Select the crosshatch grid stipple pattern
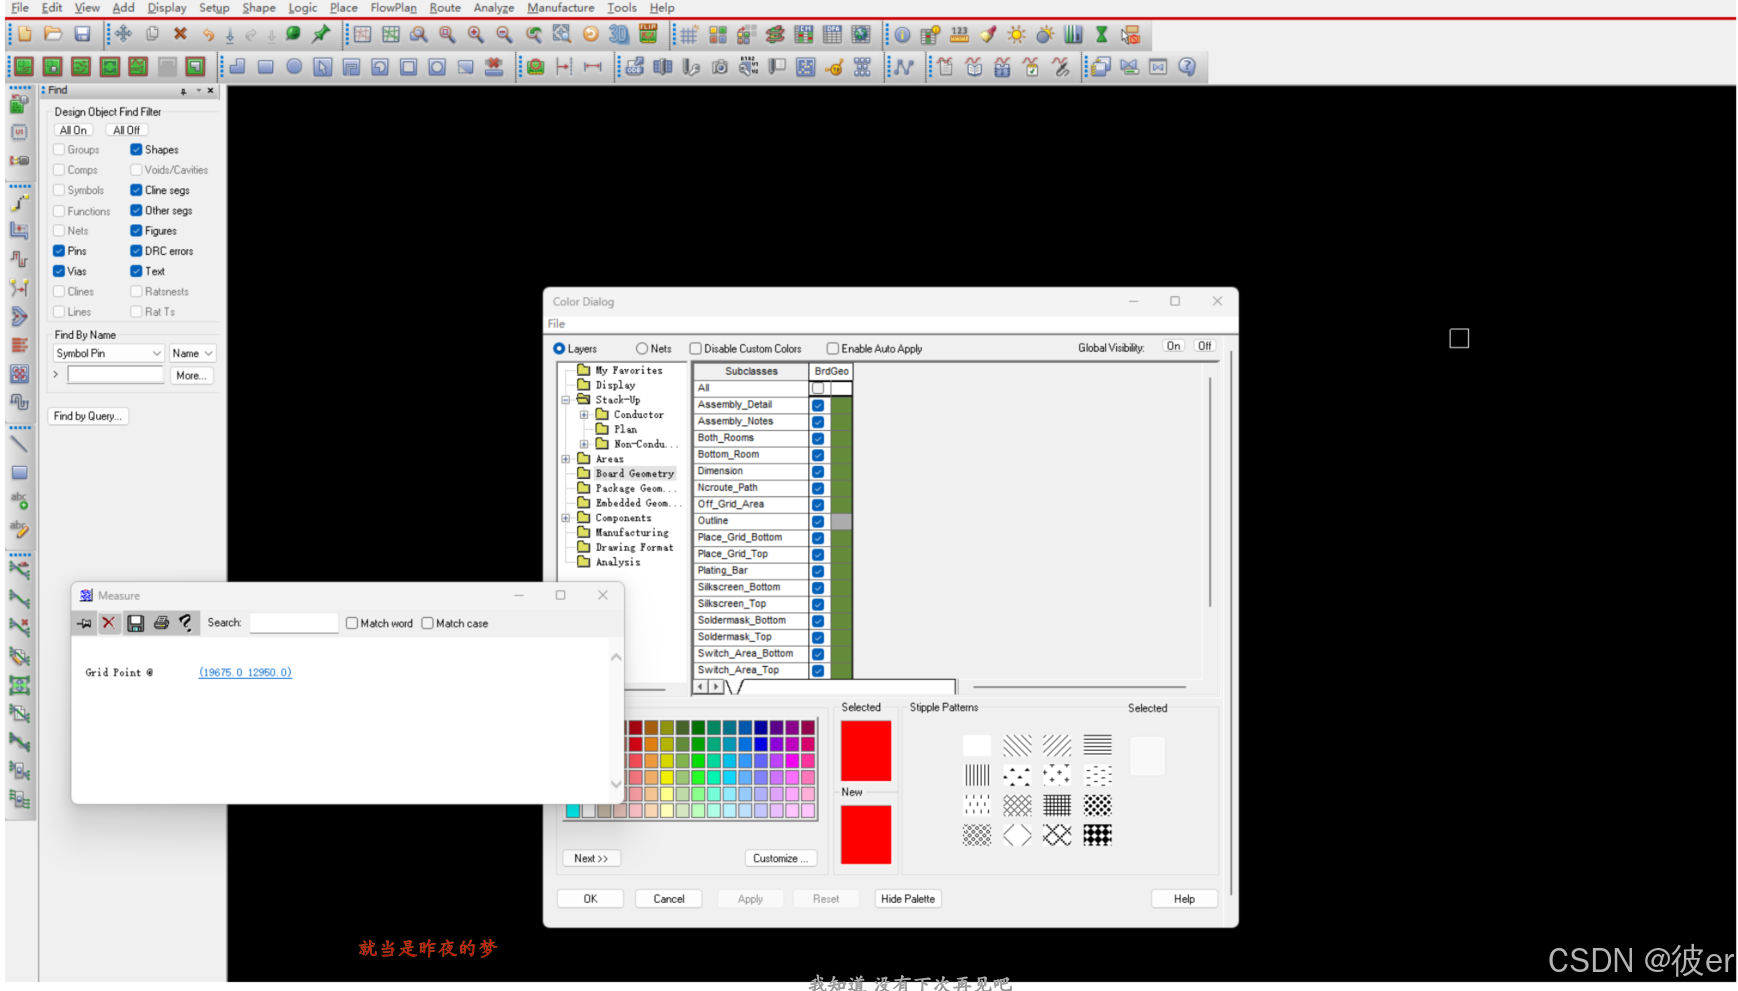1738x991 pixels. point(1057,805)
